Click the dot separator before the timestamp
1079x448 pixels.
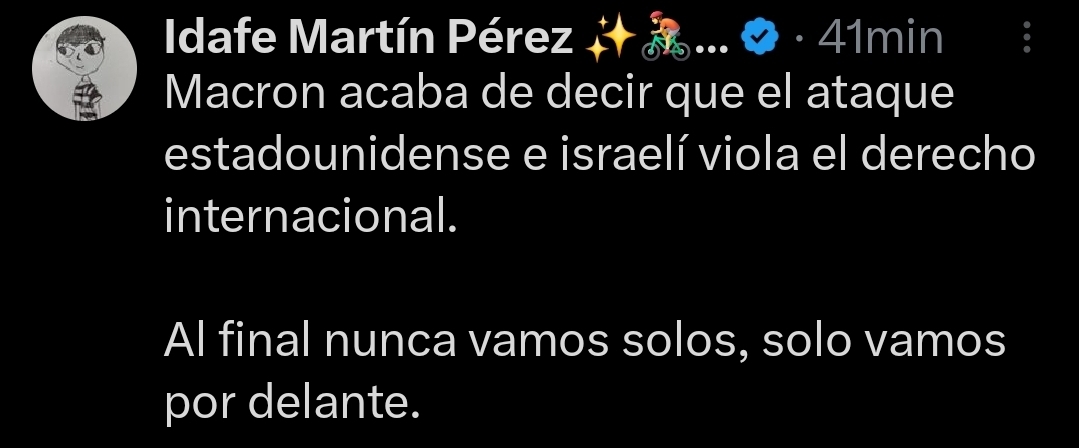798,39
